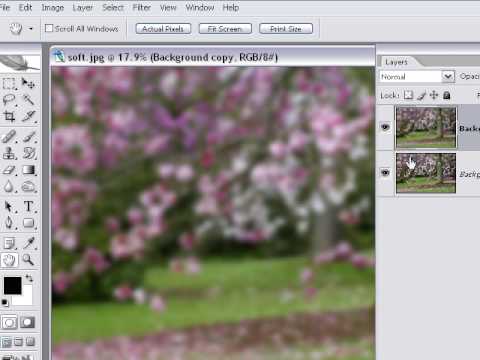The image size is (480, 360).
Task: Click the Actual Pixels button
Action: tap(163, 29)
